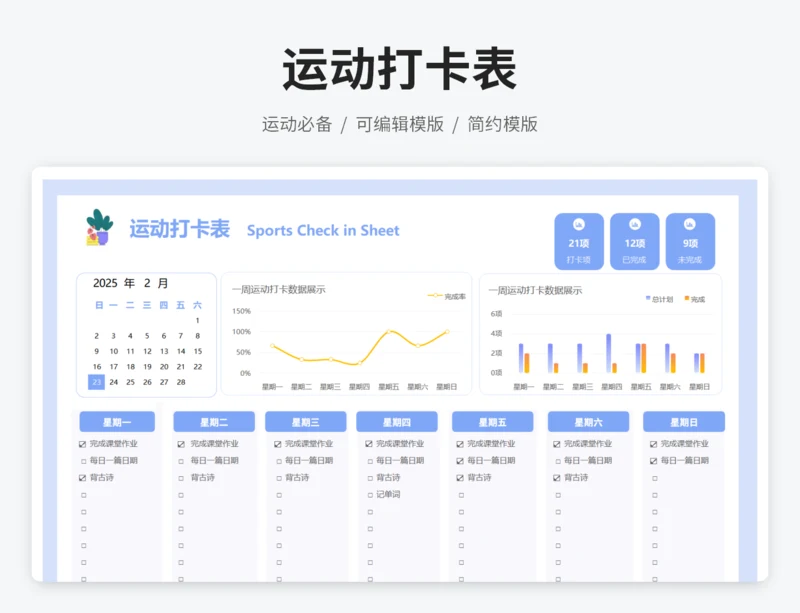Click the 完成率 yellow legend marker
This screenshot has height=613, width=800.
(x=435, y=296)
